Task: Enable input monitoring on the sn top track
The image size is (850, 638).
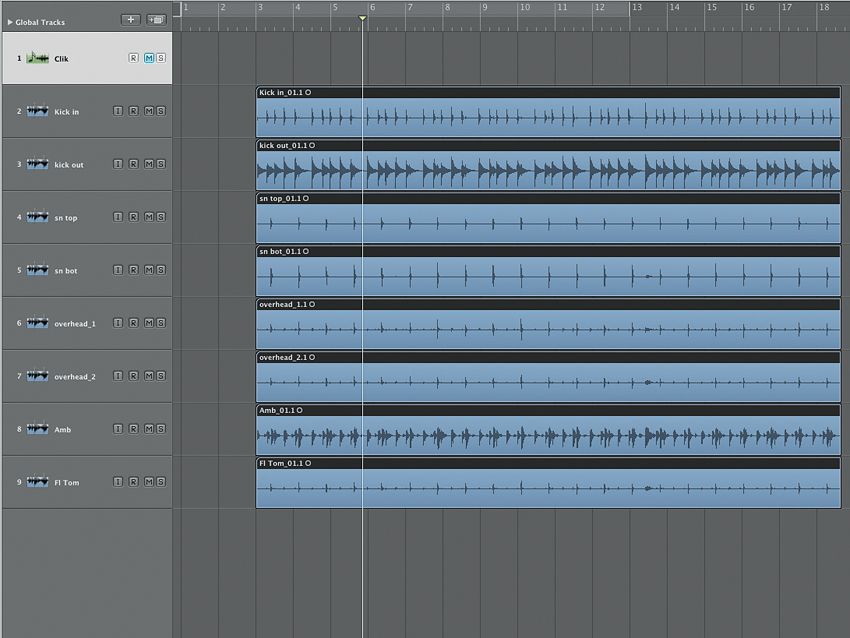Action: (x=118, y=216)
